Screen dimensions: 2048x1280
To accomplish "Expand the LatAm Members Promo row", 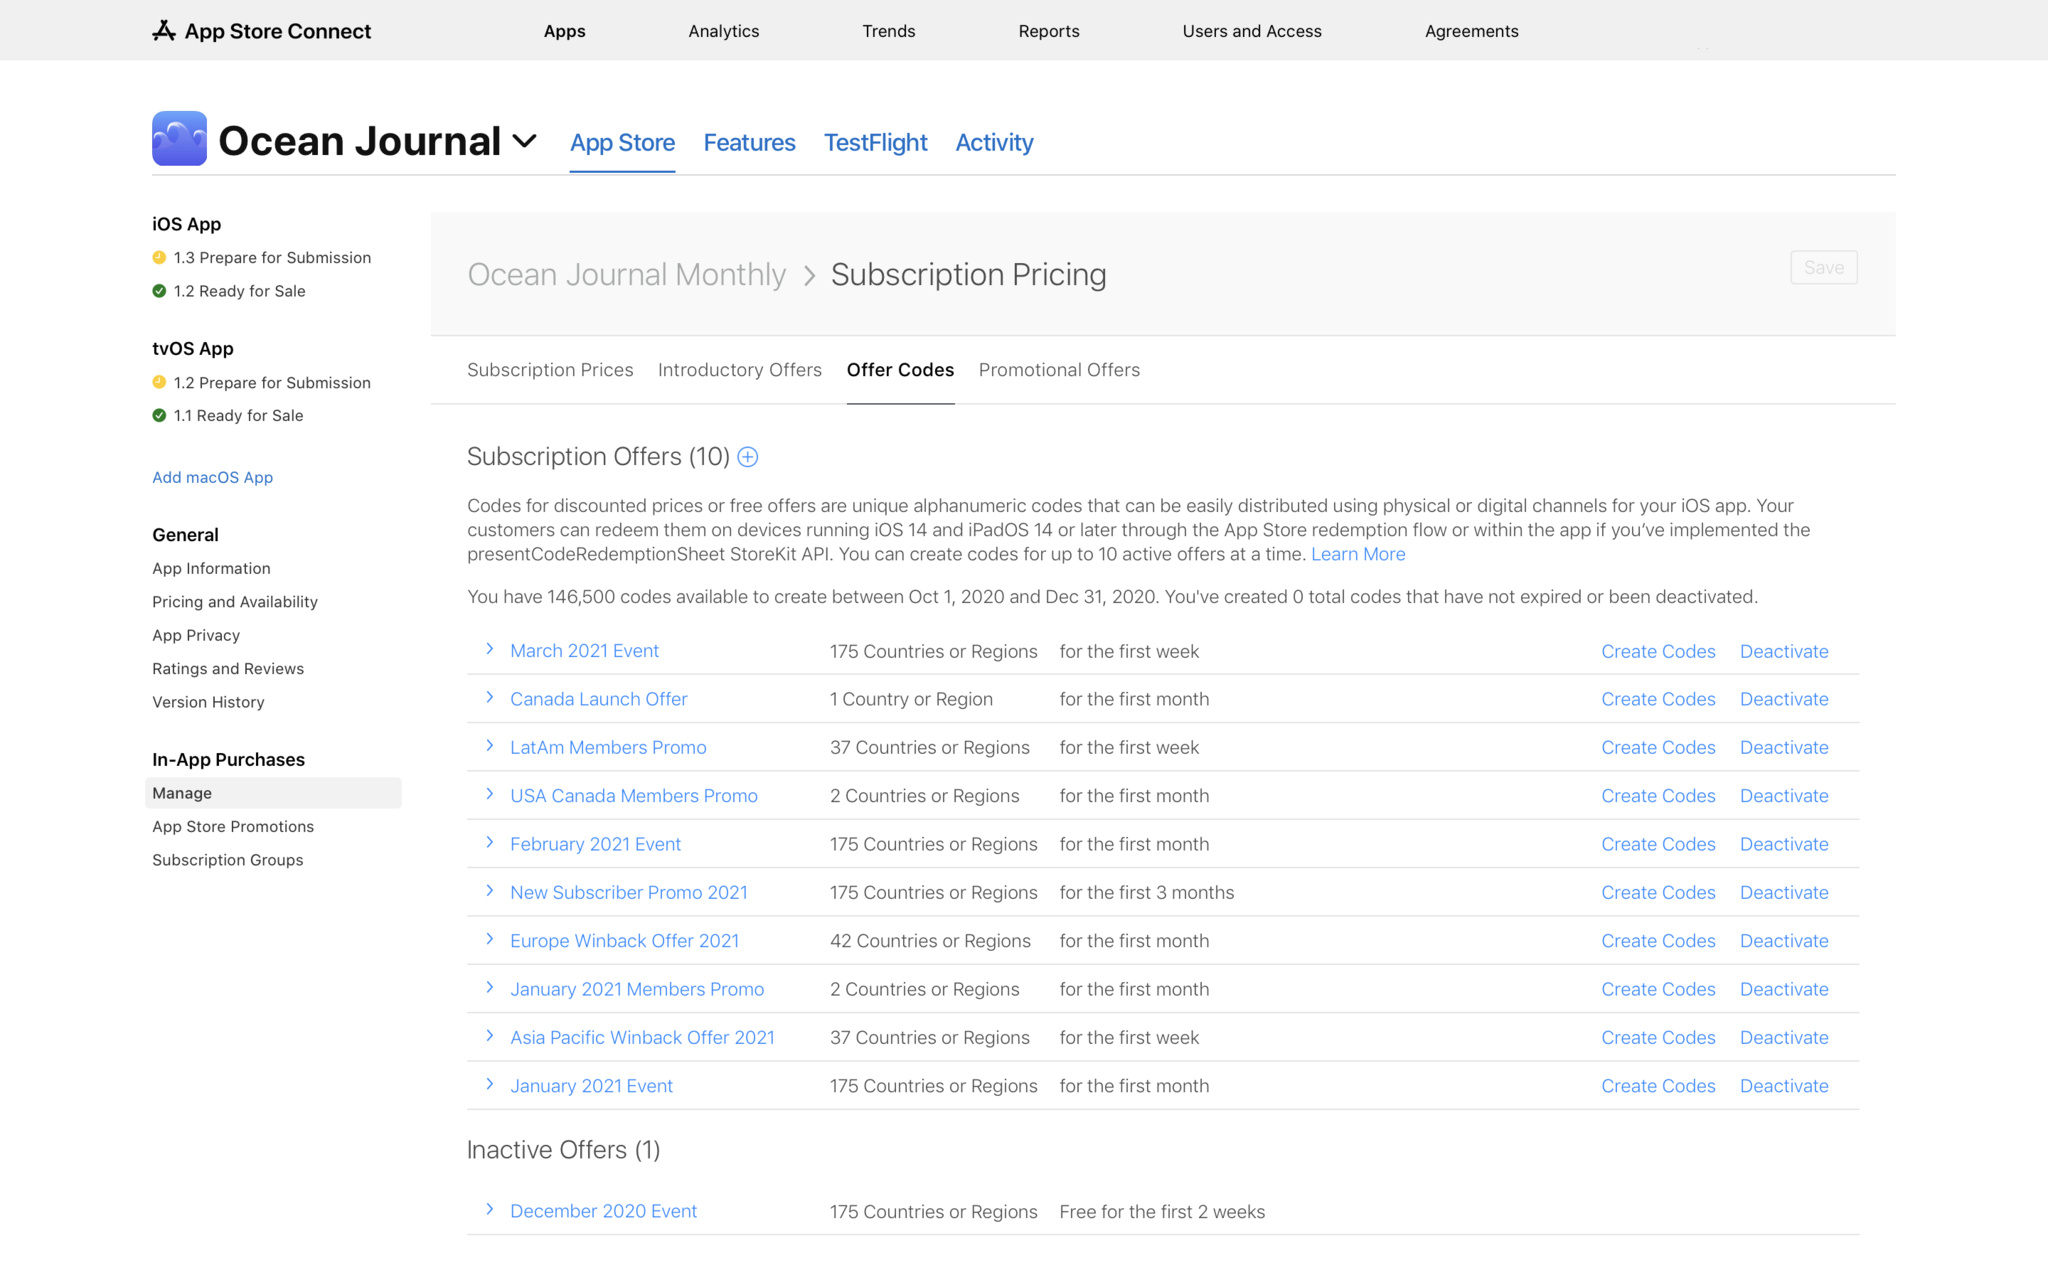I will pos(490,745).
